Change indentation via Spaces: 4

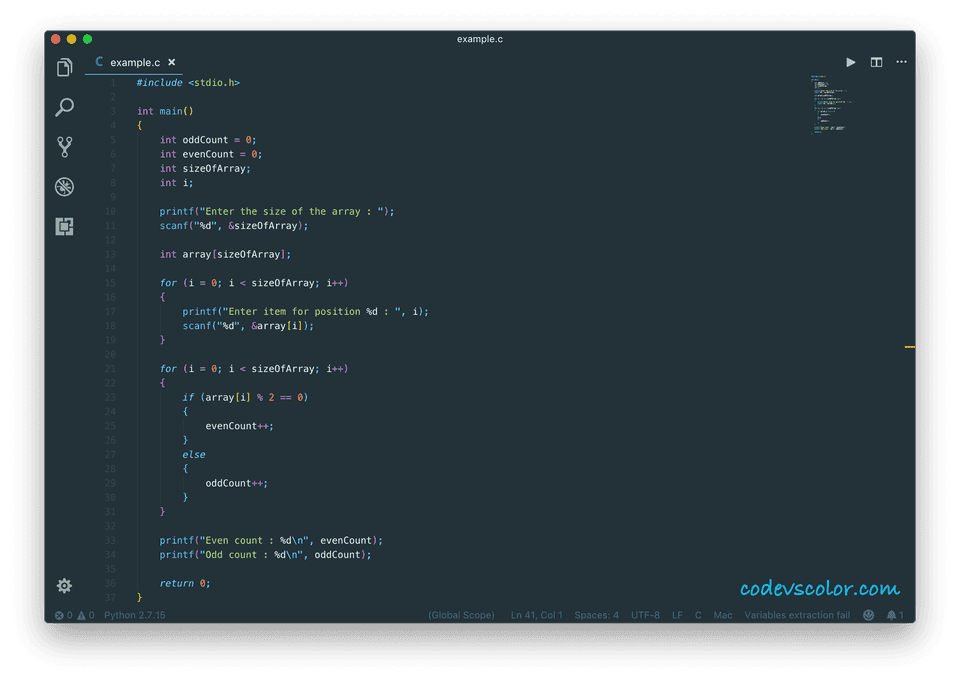[596, 615]
